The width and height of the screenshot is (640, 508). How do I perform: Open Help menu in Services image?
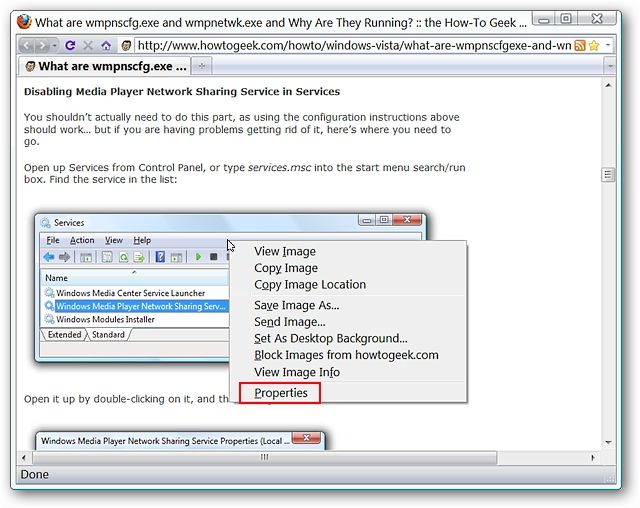[x=142, y=240]
